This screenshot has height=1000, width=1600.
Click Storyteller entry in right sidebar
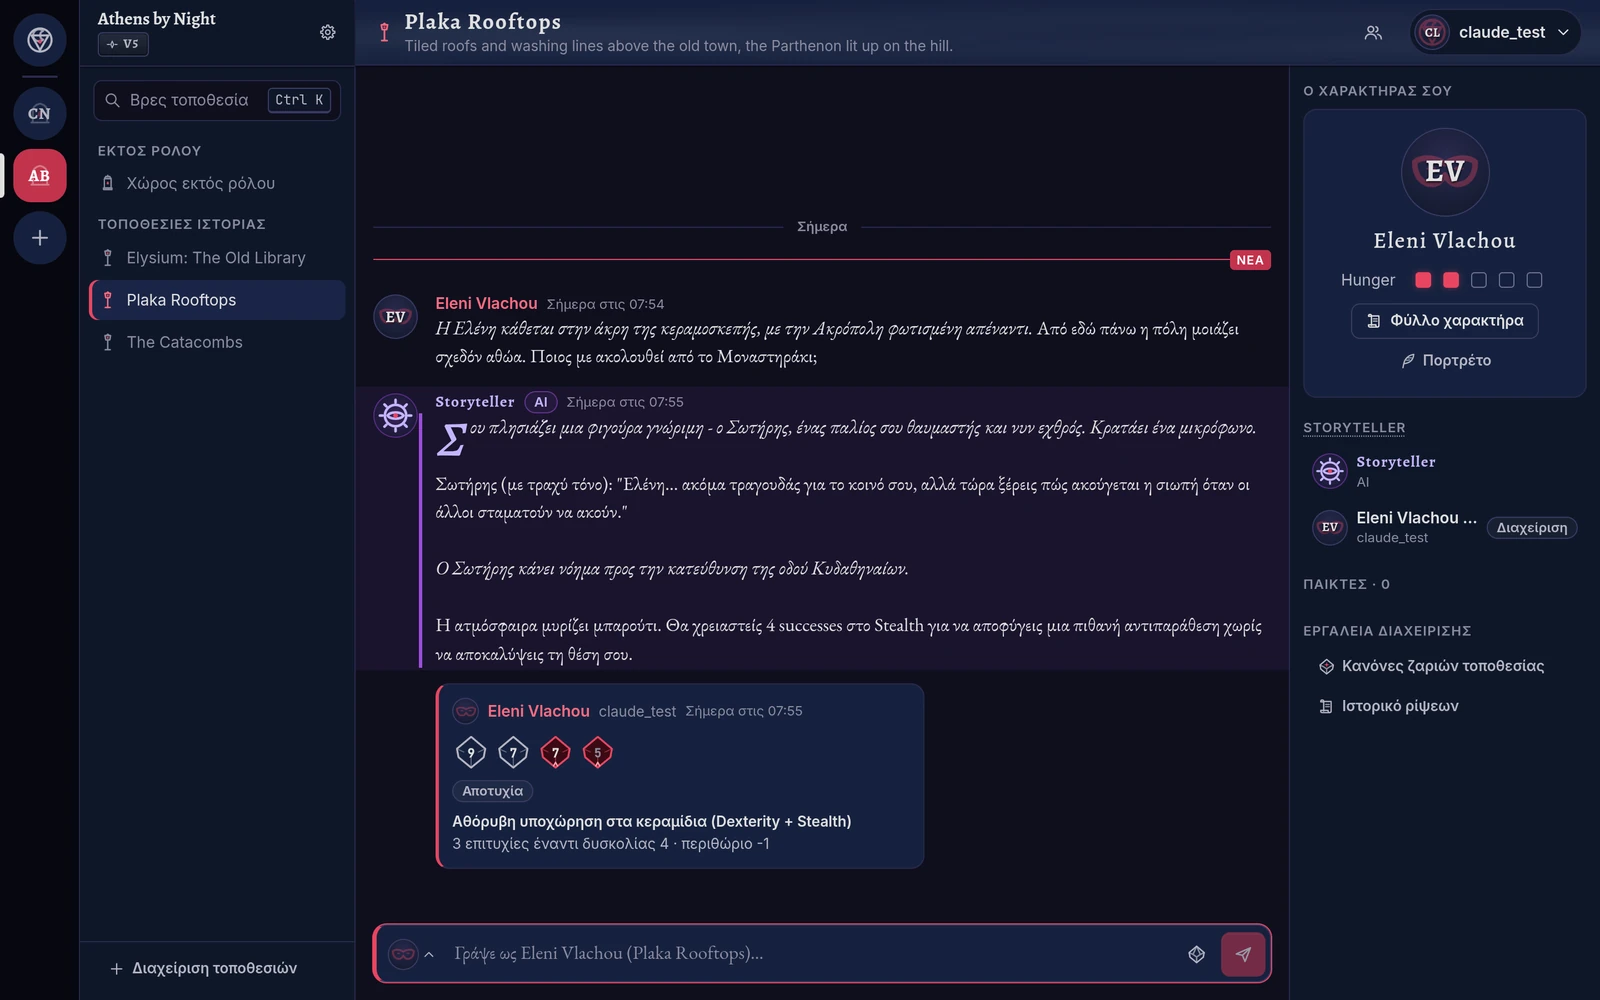coord(1444,471)
